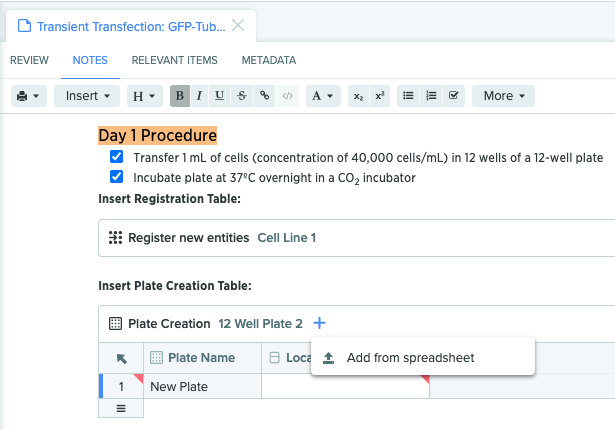
Task: Insert a checklist
Action: click(455, 96)
